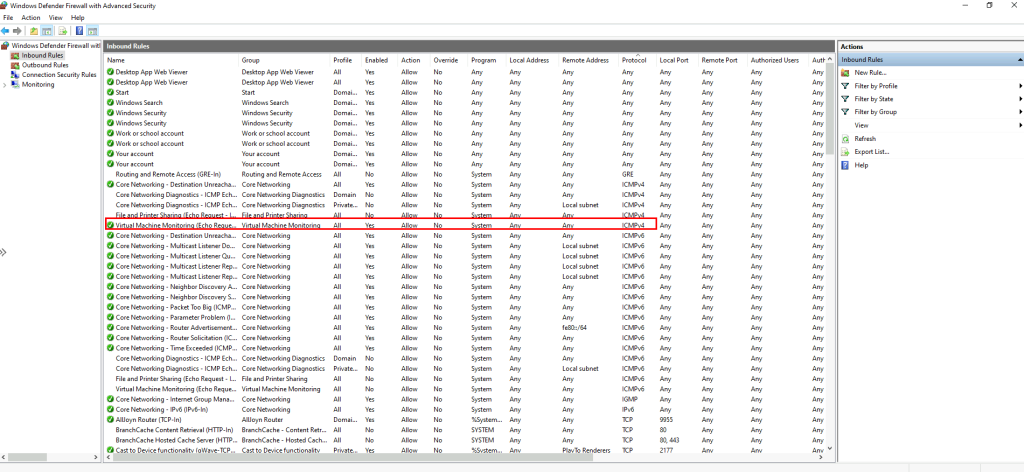
Task: Click the Connection Security Rules tree icon
Action: click(x=16, y=74)
